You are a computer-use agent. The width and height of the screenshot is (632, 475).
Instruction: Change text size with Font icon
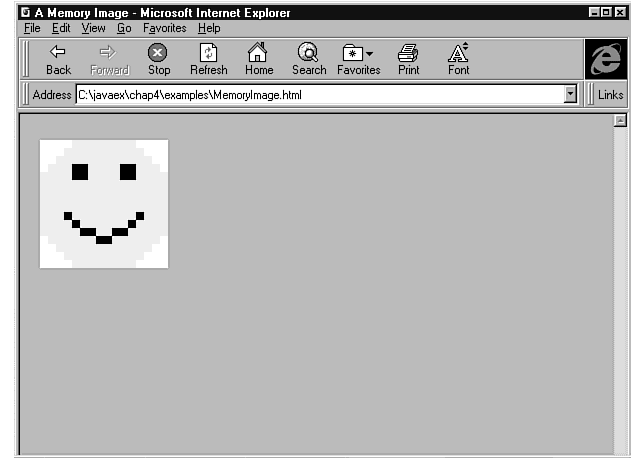coord(458,52)
